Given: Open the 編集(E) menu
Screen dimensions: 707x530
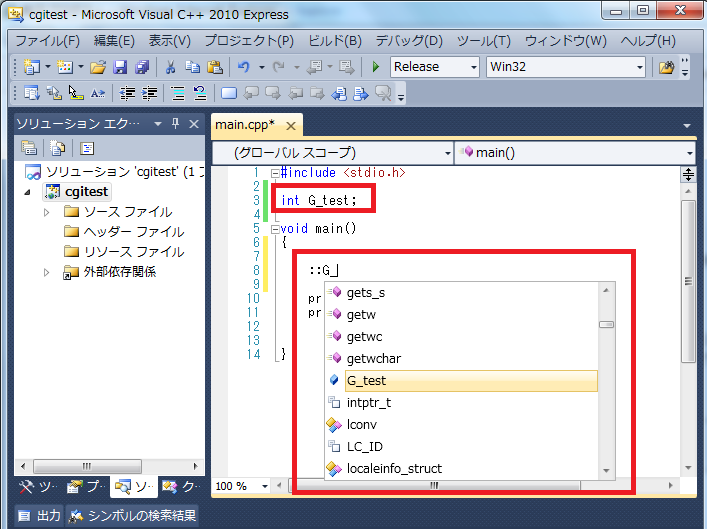Looking at the screenshot, I should click(114, 41).
